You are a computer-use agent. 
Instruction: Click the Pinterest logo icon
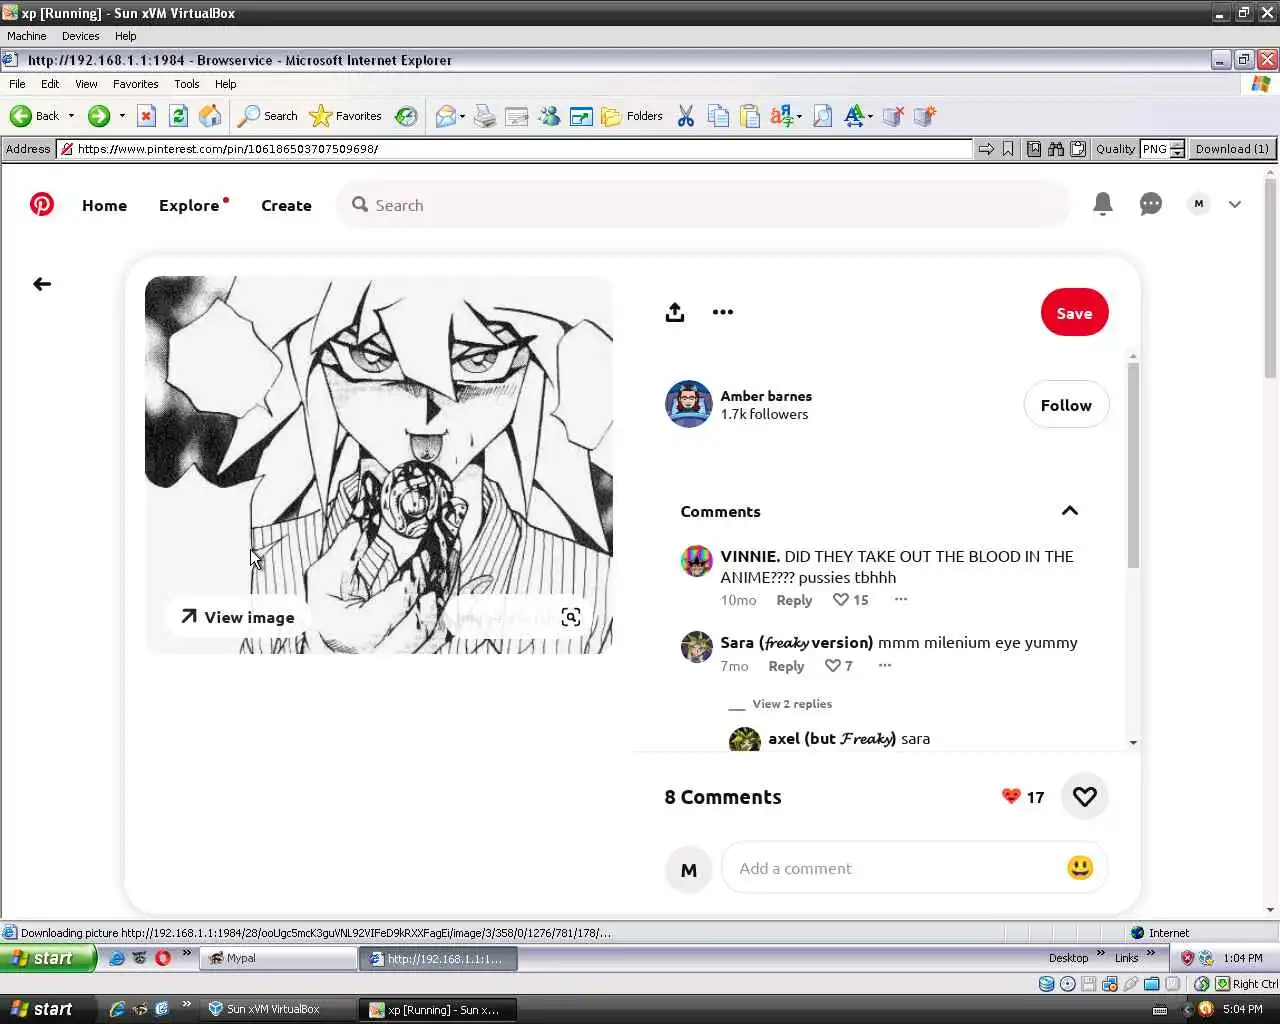pyautogui.click(x=42, y=204)
